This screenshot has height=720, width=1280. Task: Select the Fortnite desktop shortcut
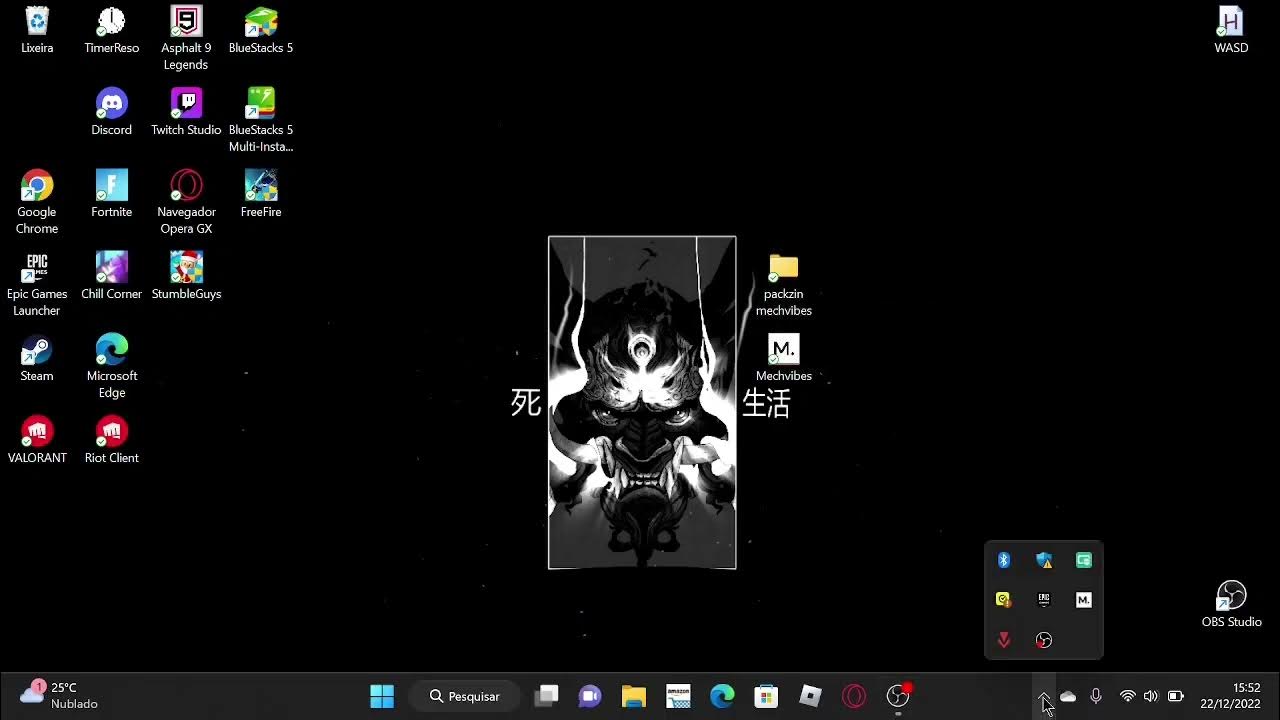click(111, 194)
